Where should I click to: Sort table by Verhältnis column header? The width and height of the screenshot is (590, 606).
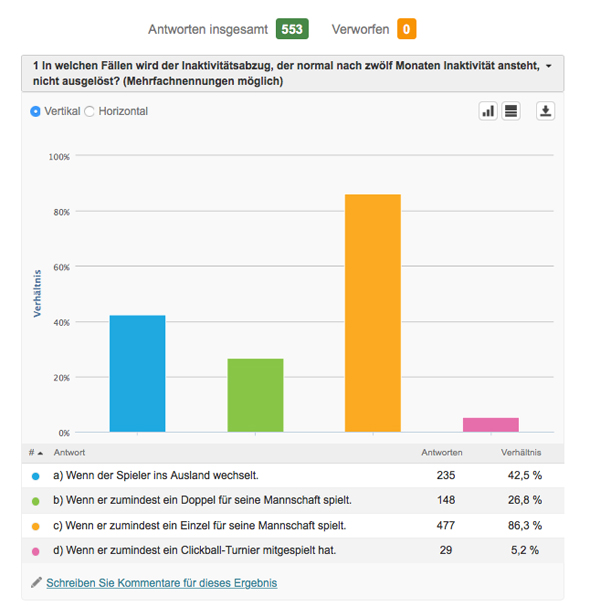click(x=521, y=452)
